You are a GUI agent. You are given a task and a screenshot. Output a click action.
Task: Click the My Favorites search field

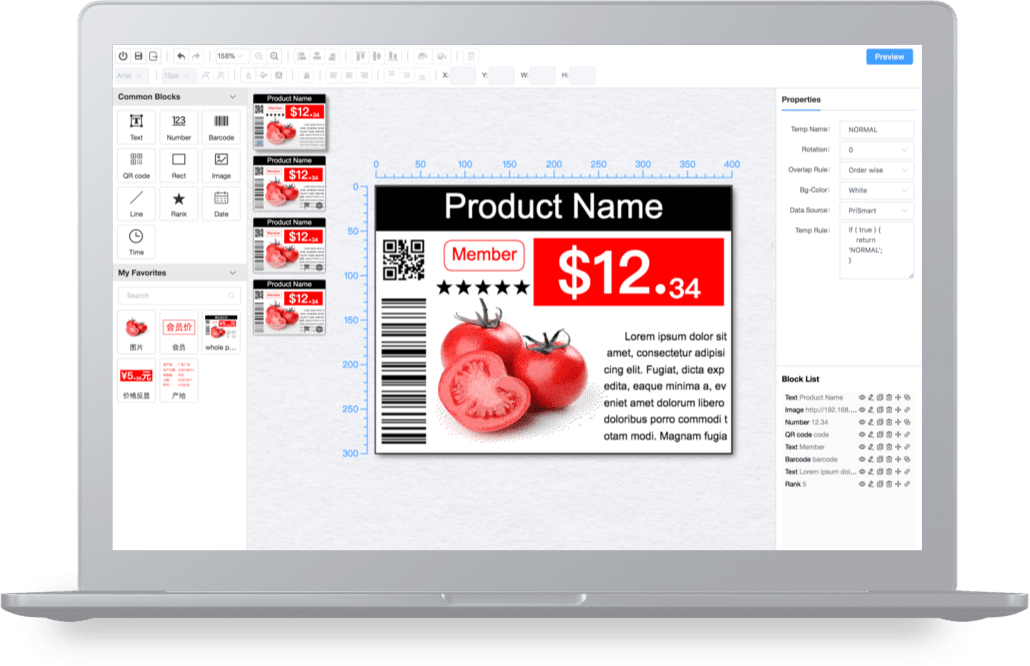tap(178, 296)
